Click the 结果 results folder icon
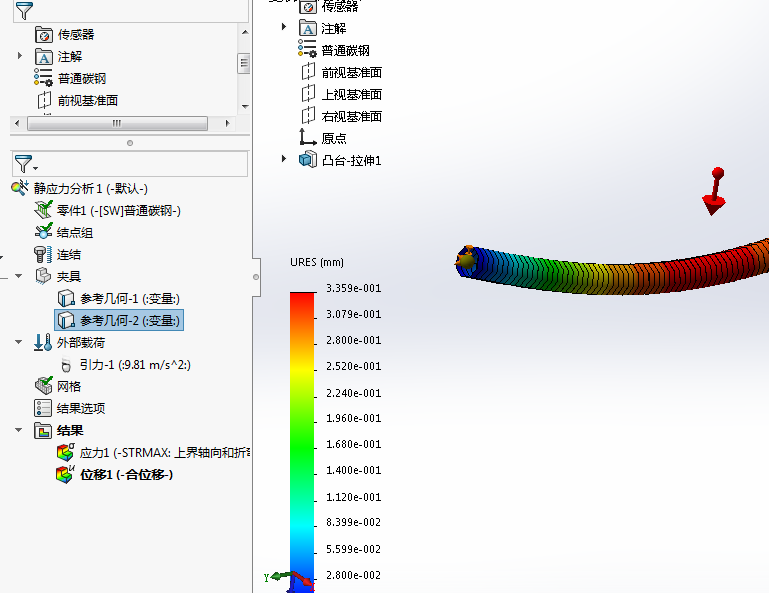The image size is (769, 593). [x=43, y=430]
